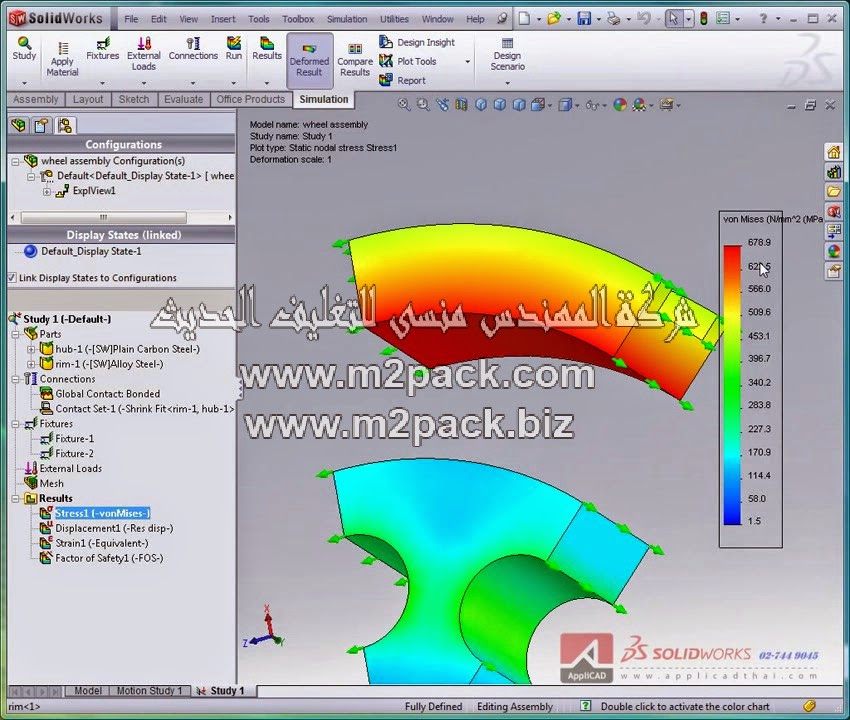Switch to the Sketch tab

(134, 99)
